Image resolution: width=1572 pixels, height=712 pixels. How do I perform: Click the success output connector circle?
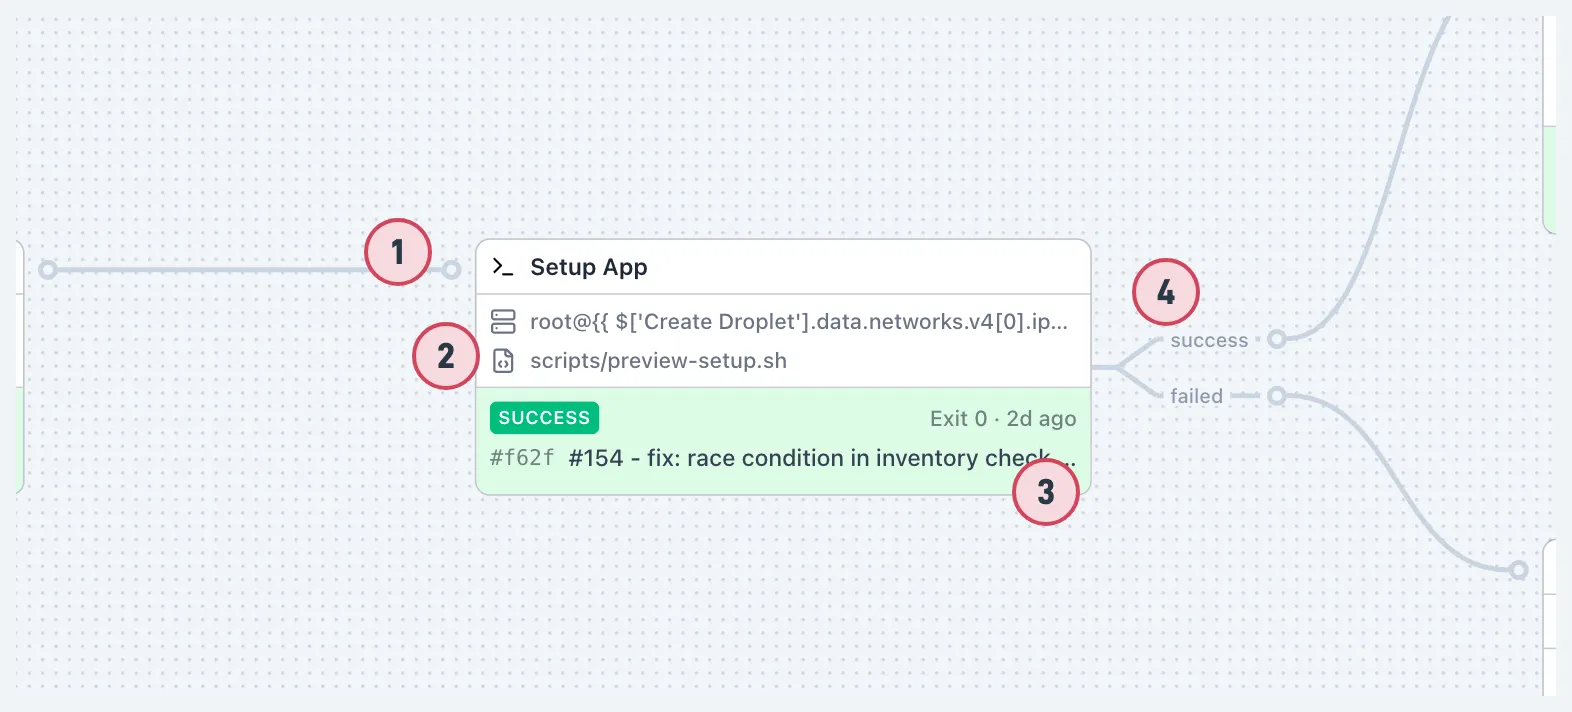tap(1277, 339)
